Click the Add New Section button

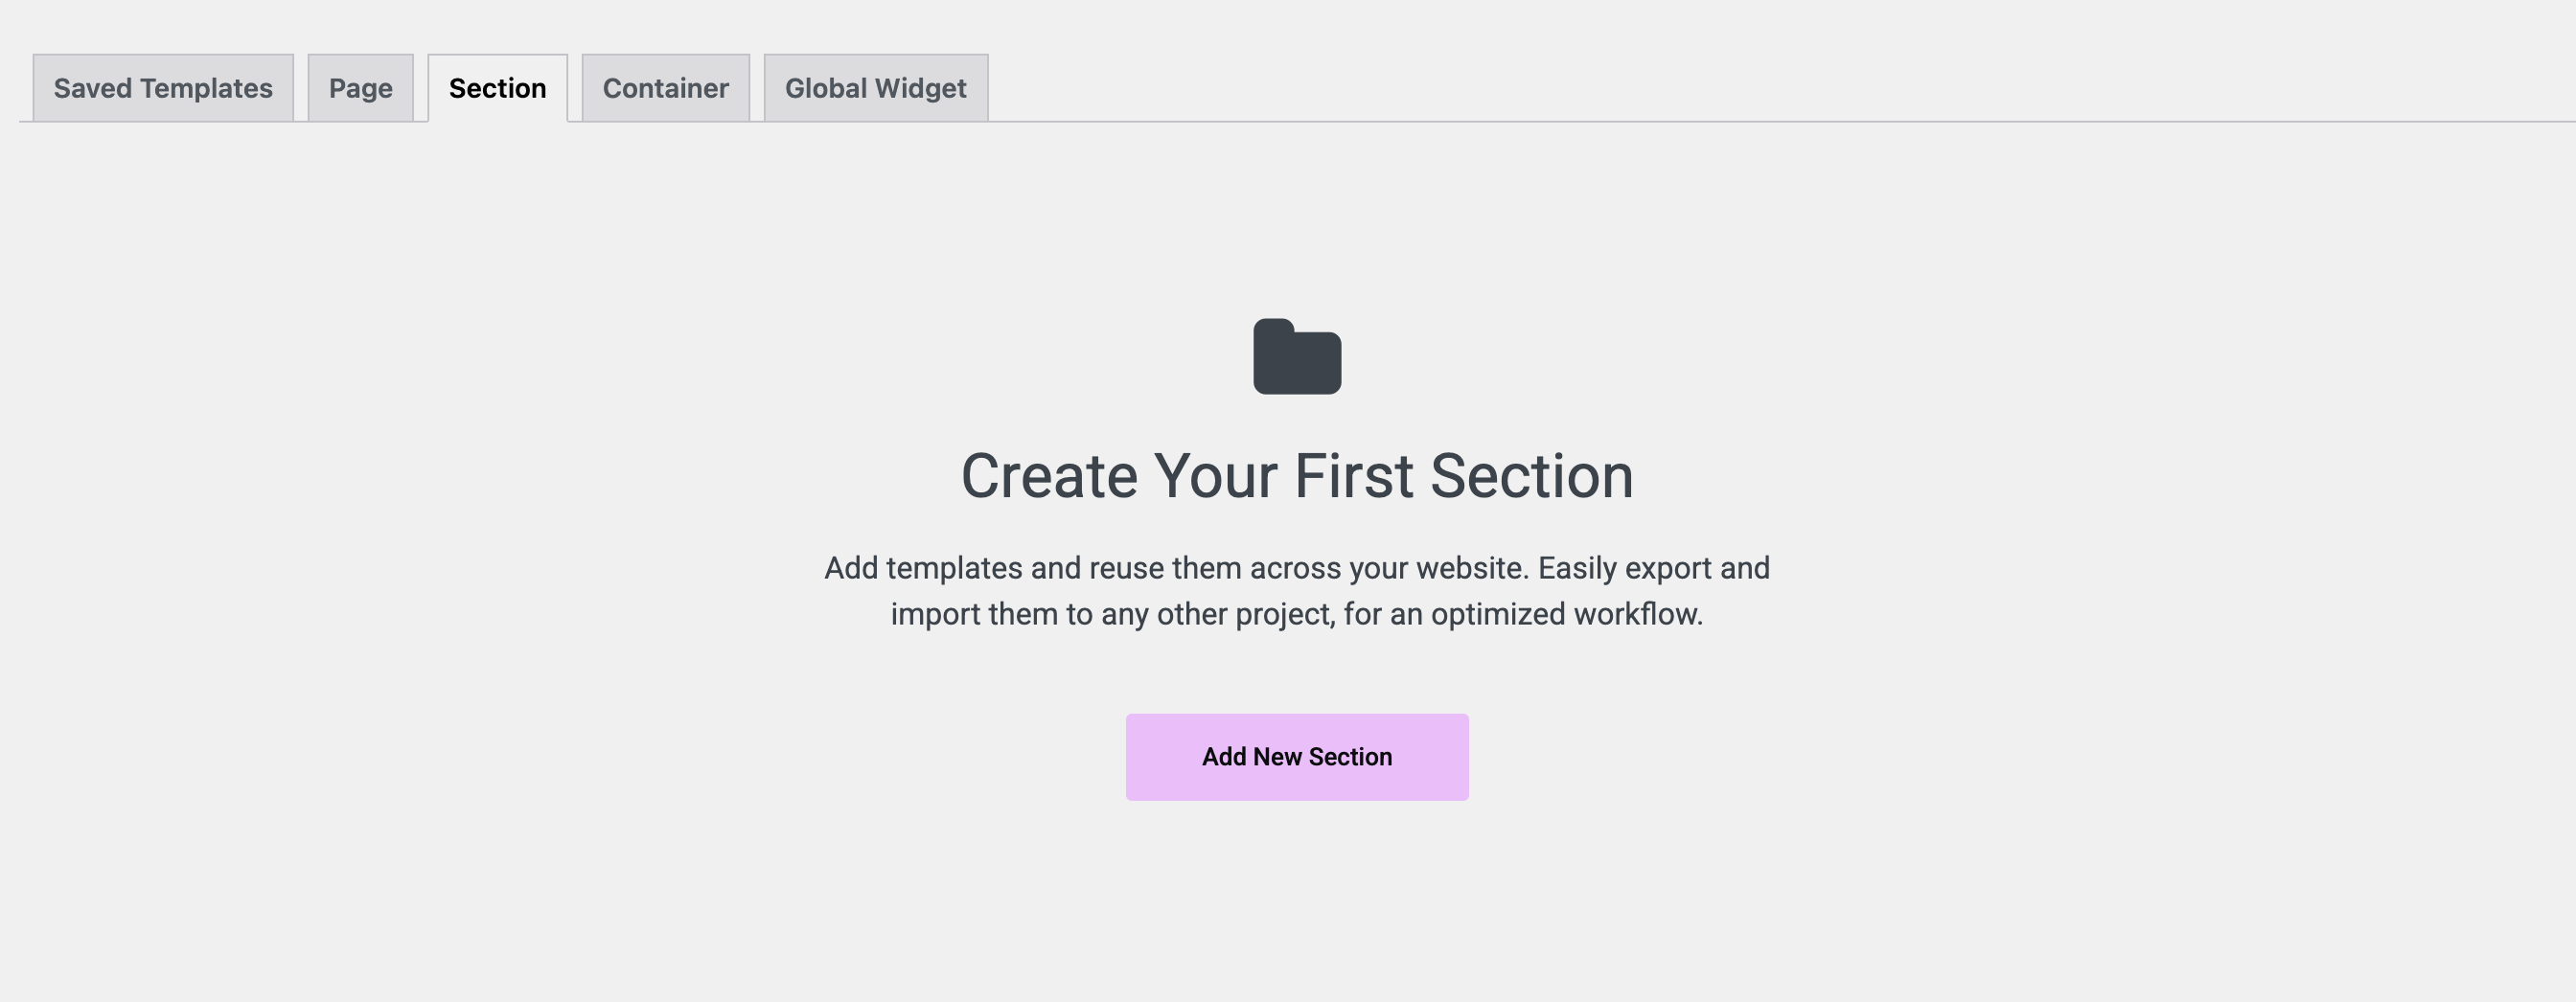(1297, 757)
